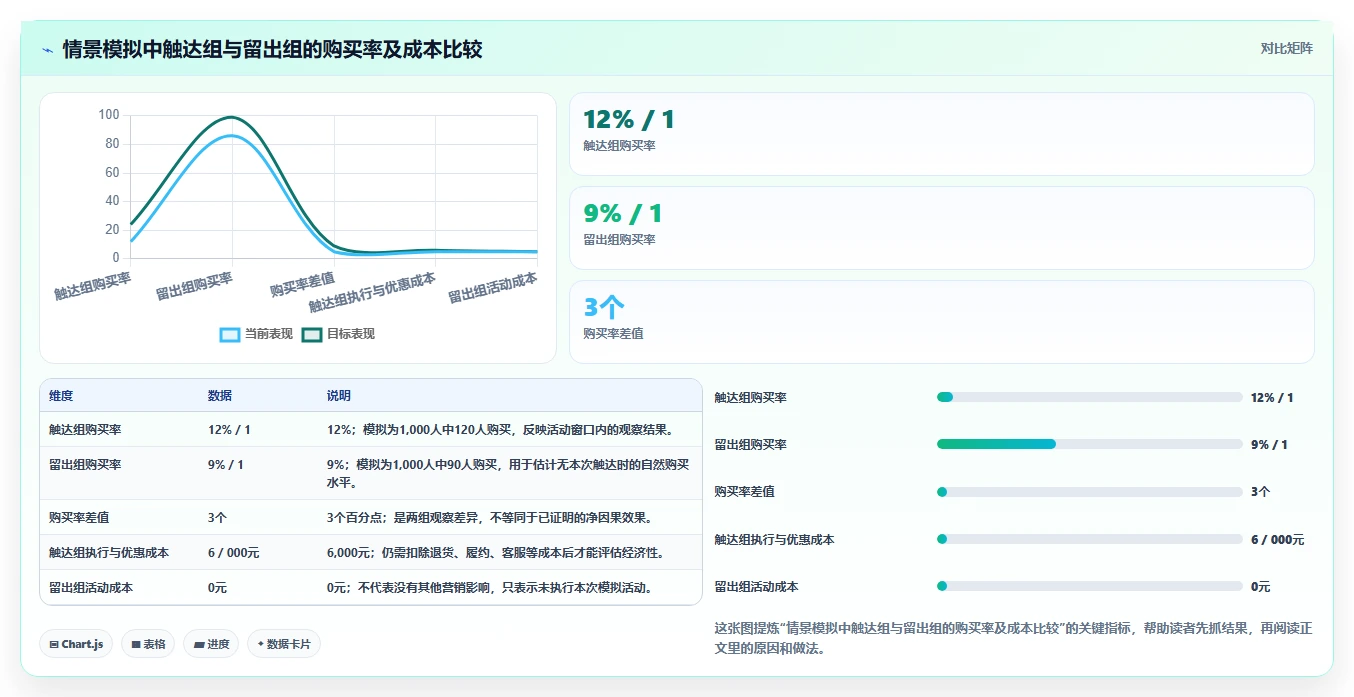The height and width of the screenshot is (697, 1354).
Task: Click the 留出组购买率 chart axis label
Action: (x=194, y=286)
